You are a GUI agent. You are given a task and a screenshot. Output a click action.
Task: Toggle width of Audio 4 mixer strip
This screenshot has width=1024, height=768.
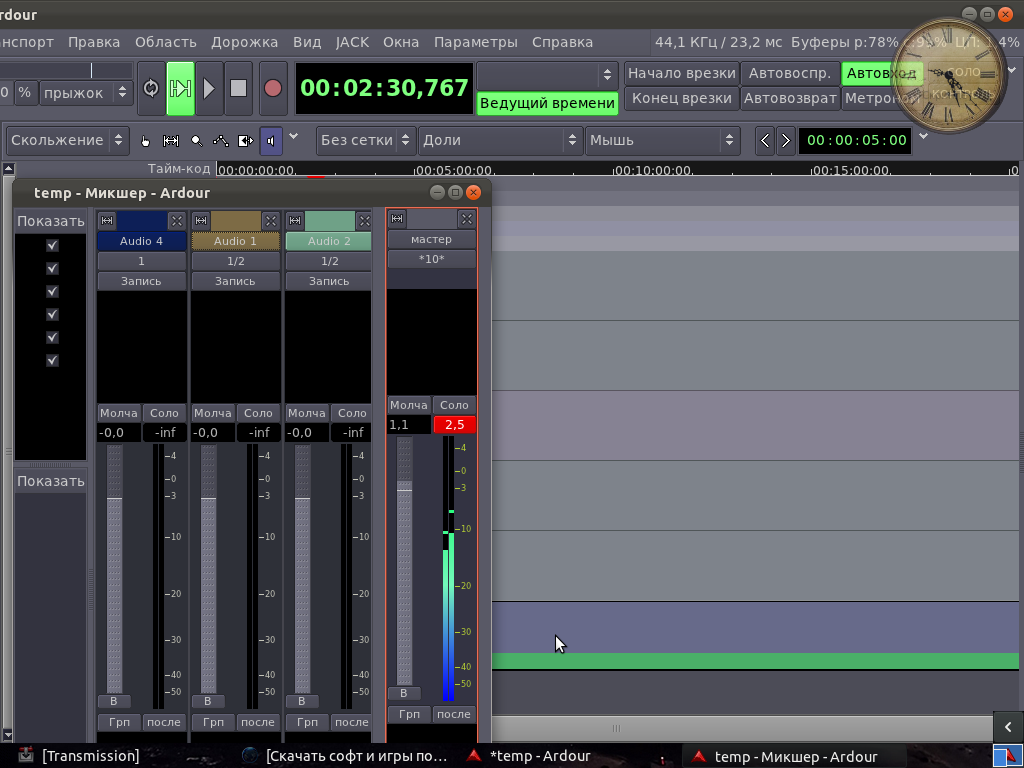click(107, 220)
